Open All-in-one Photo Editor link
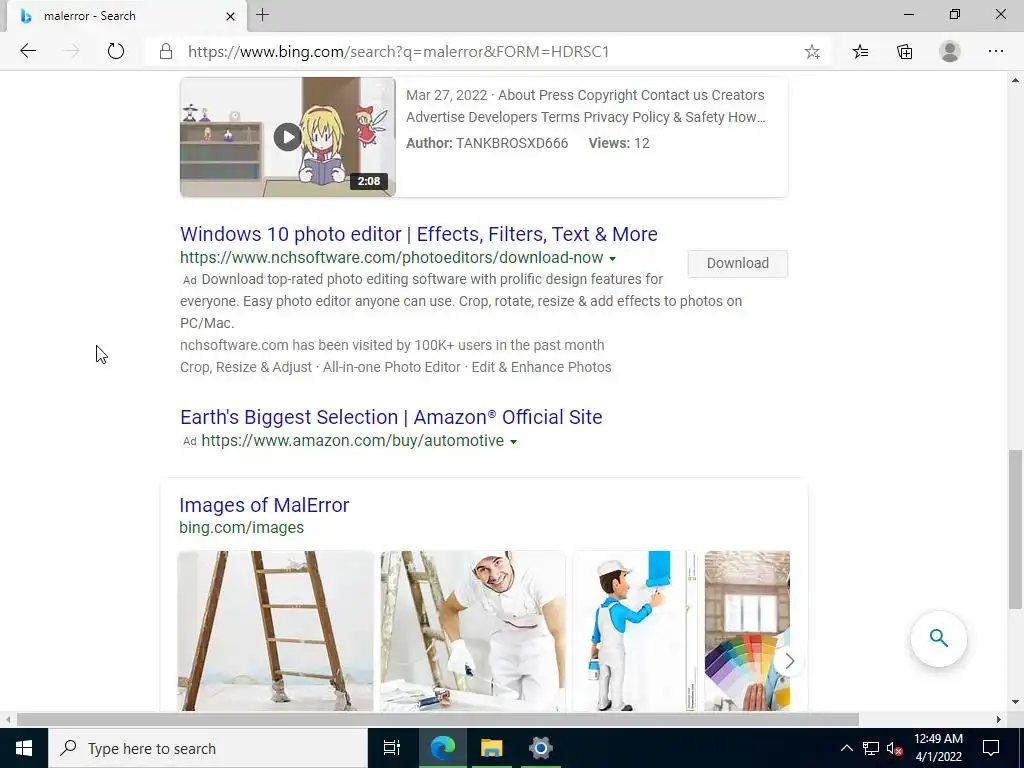Viewport: 1024px width, 768px height. click(392, 367)
